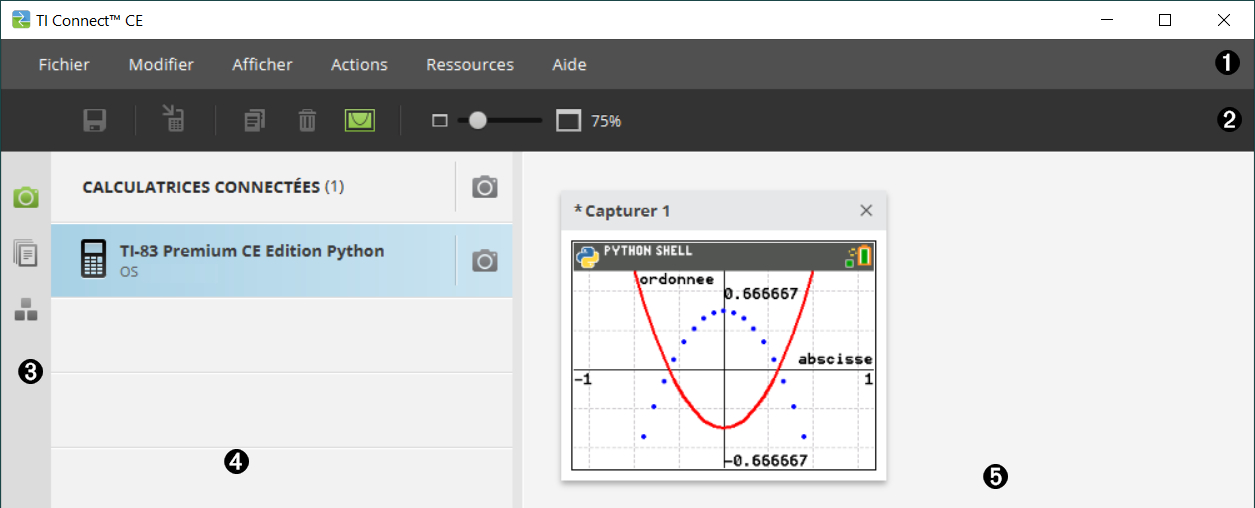Screen dimensions: 1255x508
Task: Click the Delete trash can icon
Action: [307, 121]
